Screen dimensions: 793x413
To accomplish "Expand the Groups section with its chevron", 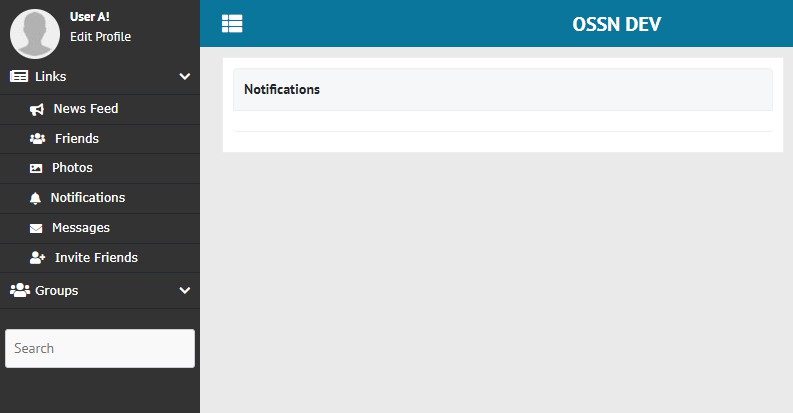I will (184, 290).
